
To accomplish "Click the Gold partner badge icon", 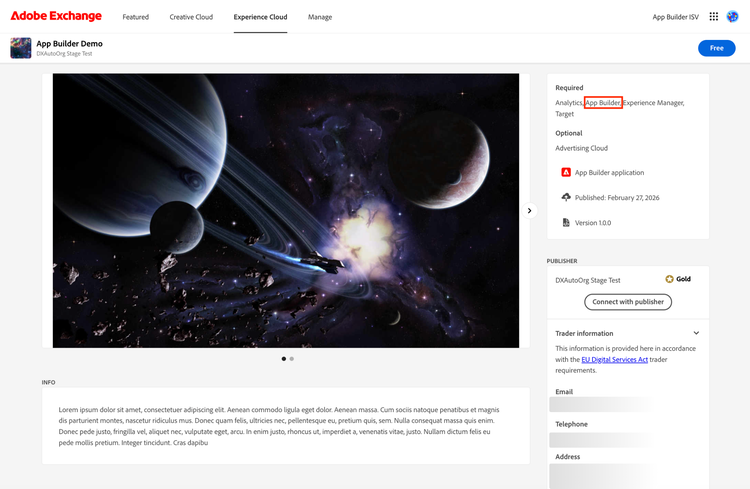I will [669, 279].
